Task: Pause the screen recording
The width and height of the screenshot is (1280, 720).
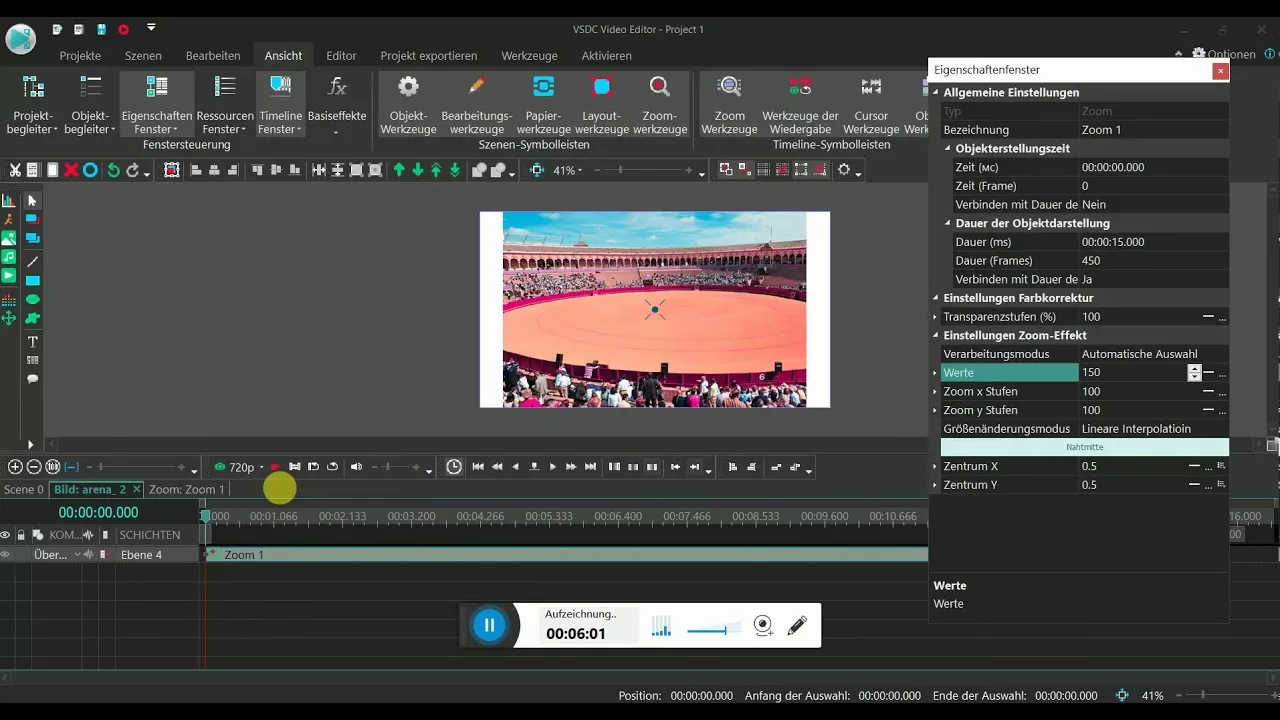Action: (489, 626)
